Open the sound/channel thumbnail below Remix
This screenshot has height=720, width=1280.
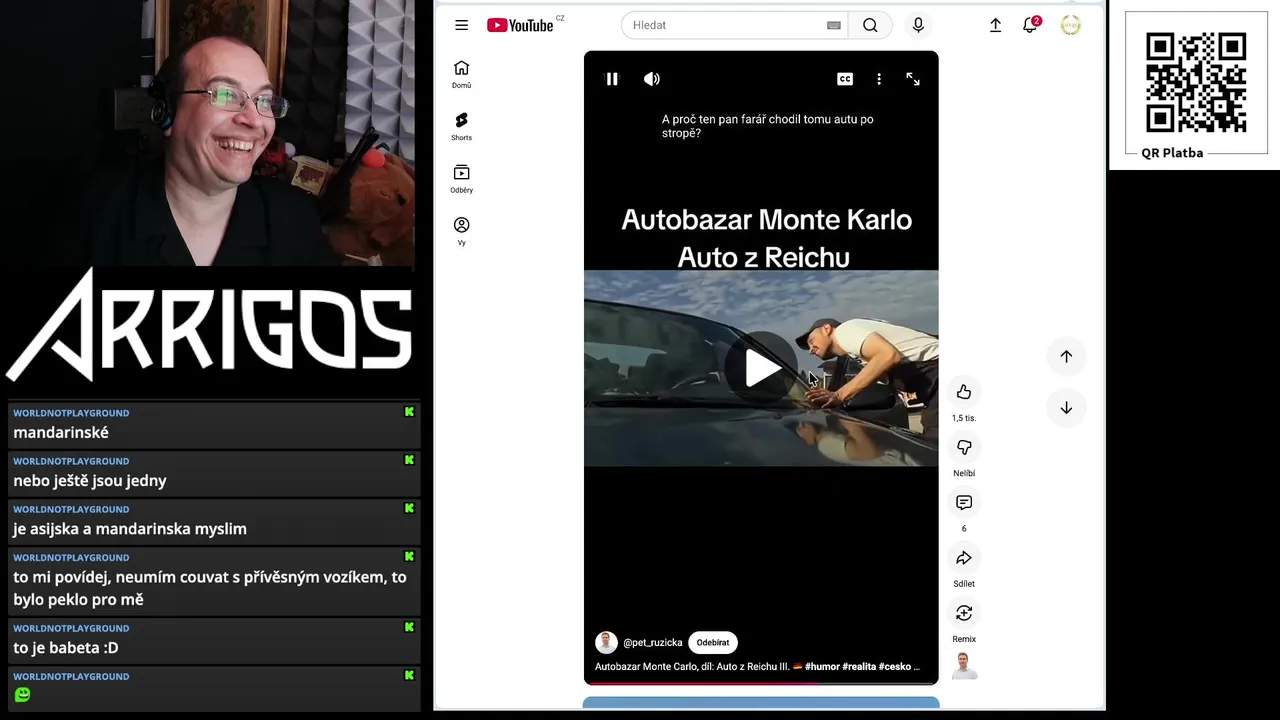(964, 666)
